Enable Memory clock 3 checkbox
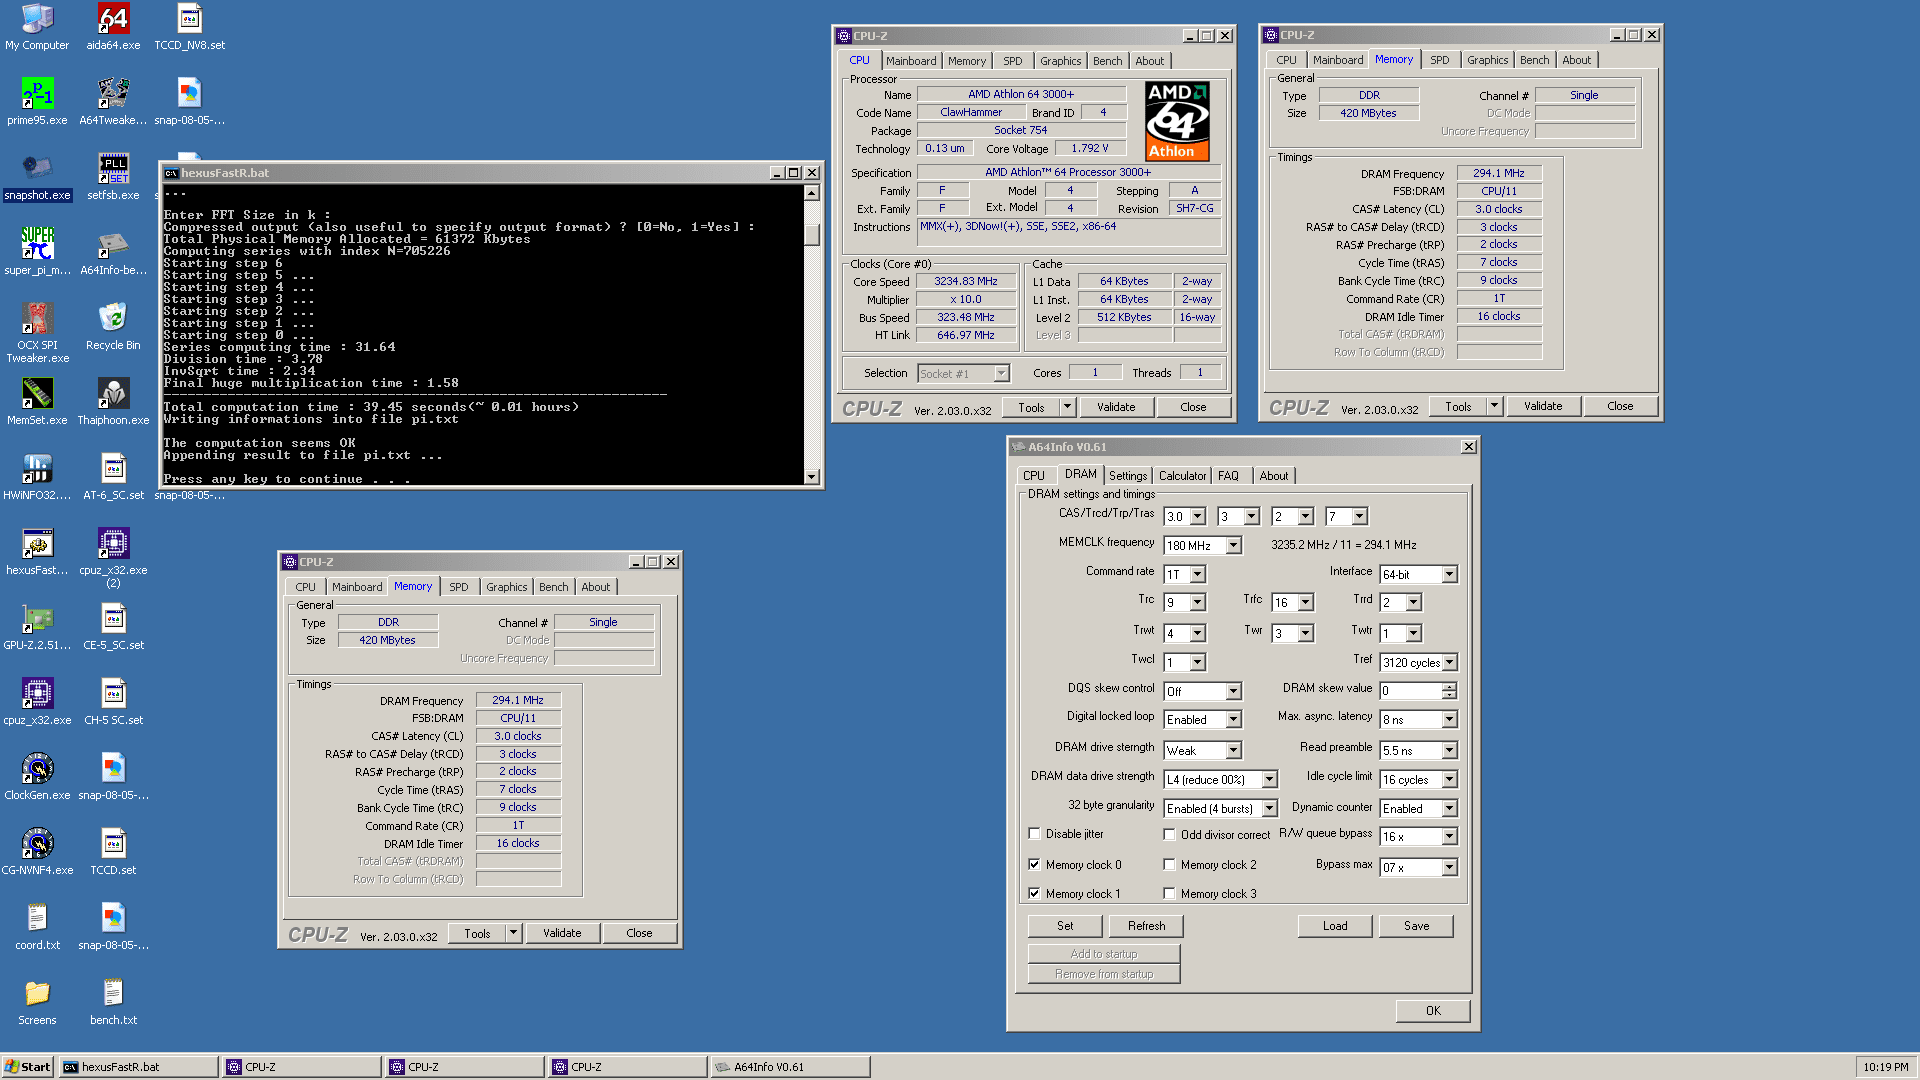1920x1080 pixels. click(1169, 893)
